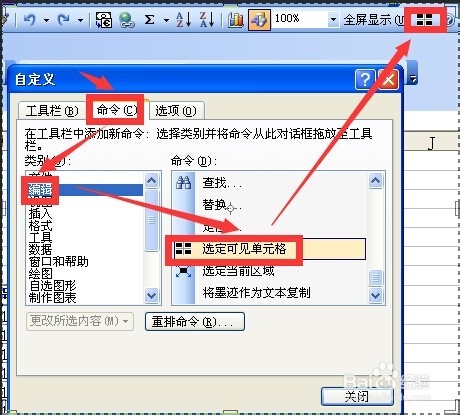The height and width of the screenshot is (415, 460).
Task: Expand the zoom percentage dropdown
Action: click(333, 20)
